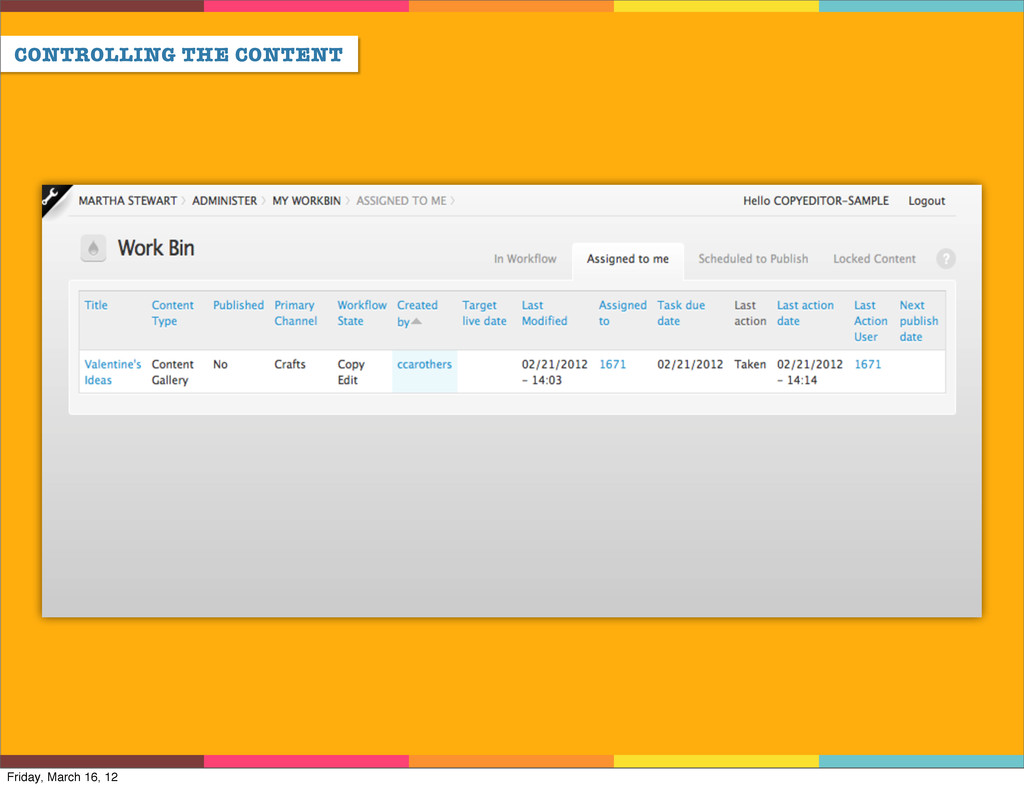Open the Valentine's Ideas title link

coord(112,372)
